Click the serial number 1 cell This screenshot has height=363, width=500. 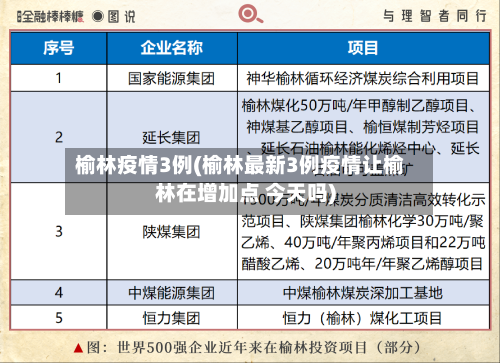click(x=59, y=78)
